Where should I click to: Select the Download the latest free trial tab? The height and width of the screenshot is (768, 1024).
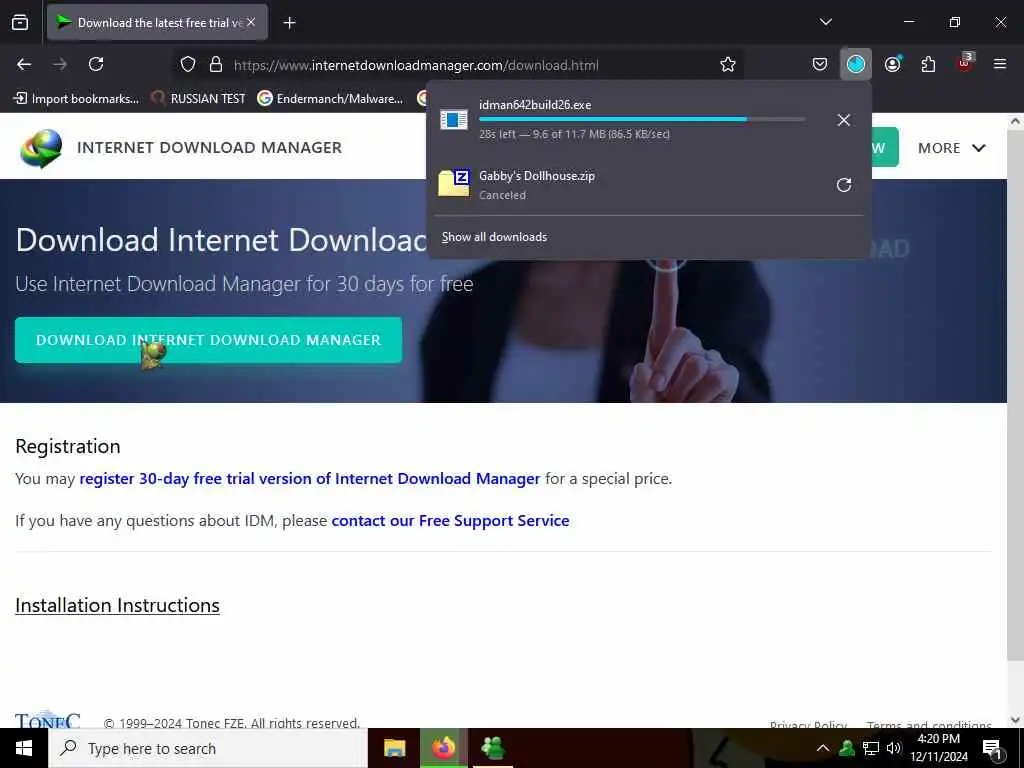157,23
